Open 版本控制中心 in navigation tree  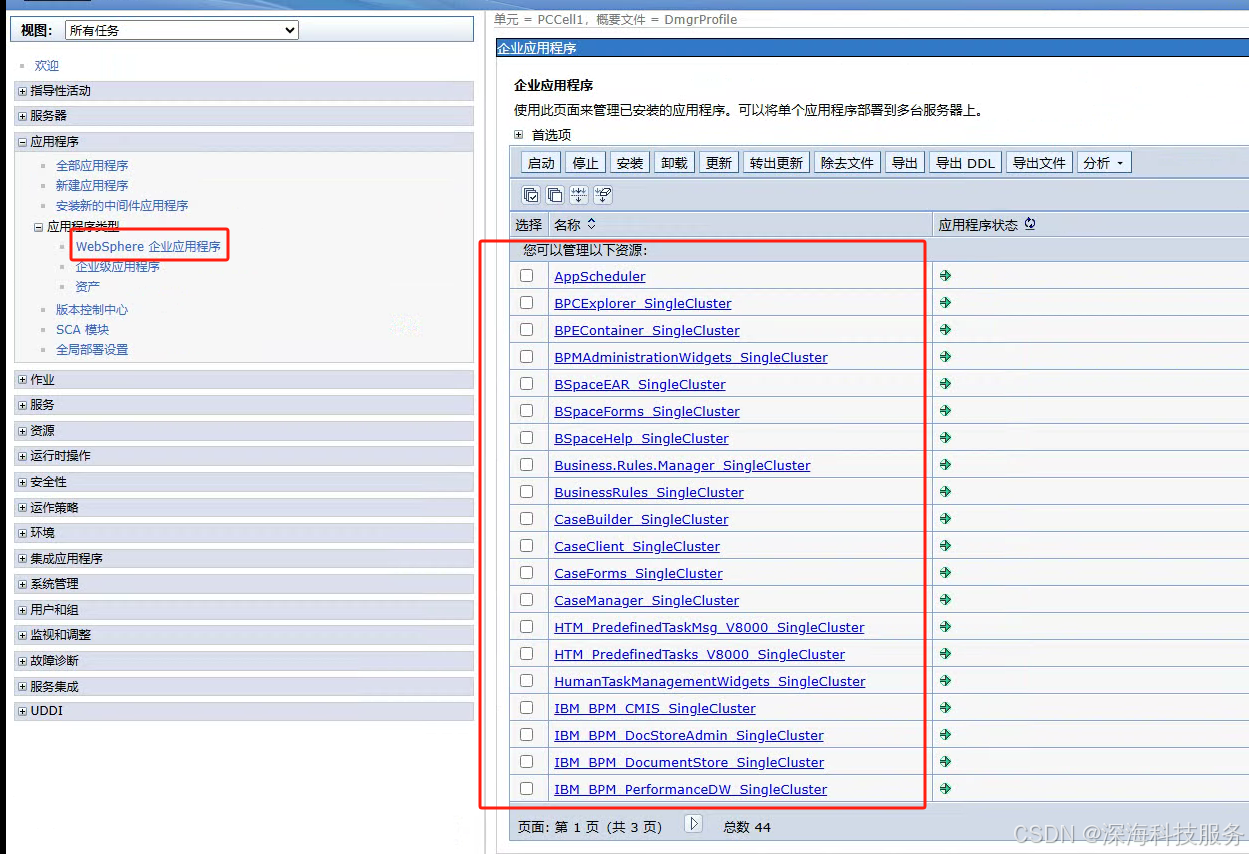(x=92, y=309)
